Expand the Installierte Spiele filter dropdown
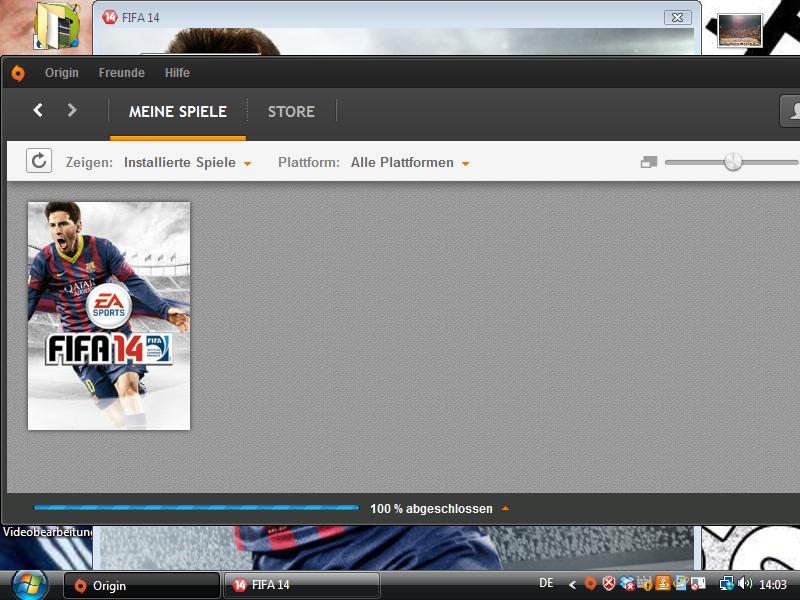The height and width of the screenshot is (600, 800). (x=187, y=163)
